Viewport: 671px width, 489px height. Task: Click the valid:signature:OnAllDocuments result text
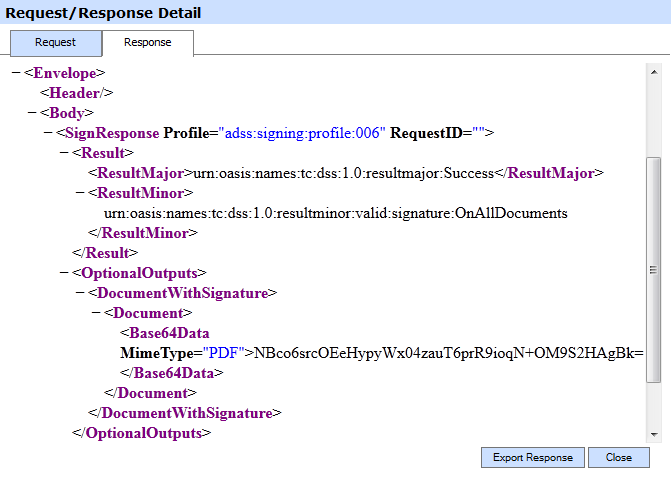click(x=336, y=213)
